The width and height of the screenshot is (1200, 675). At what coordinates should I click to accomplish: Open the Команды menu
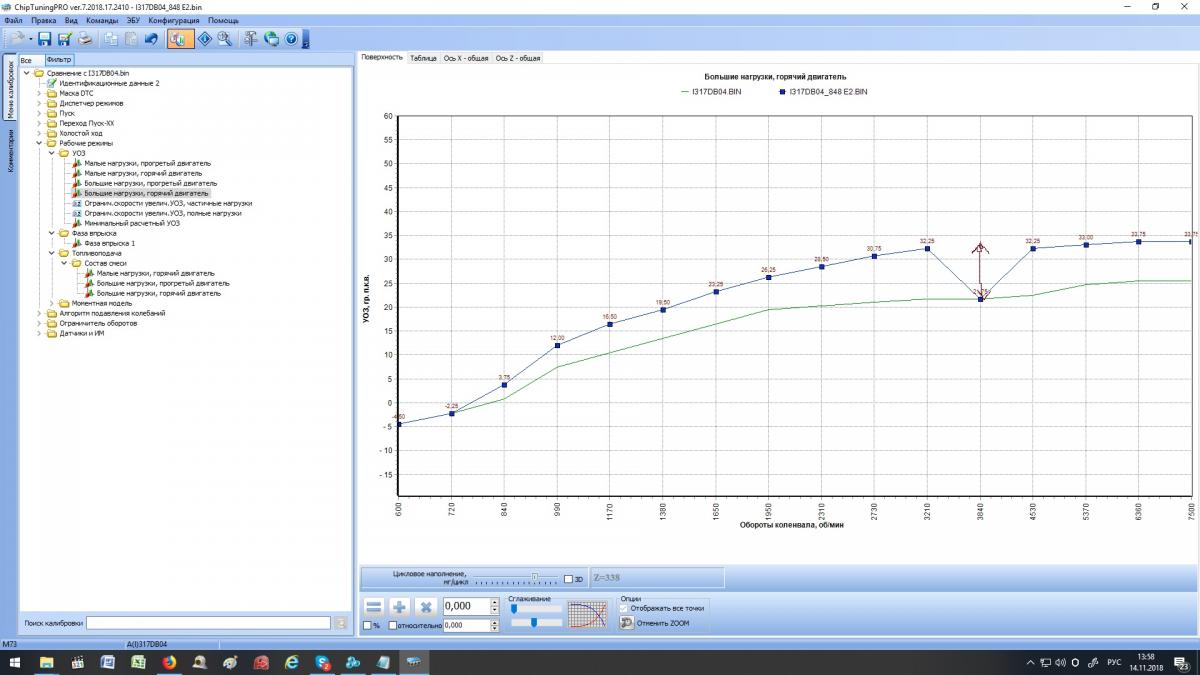[x=103, y=20]
